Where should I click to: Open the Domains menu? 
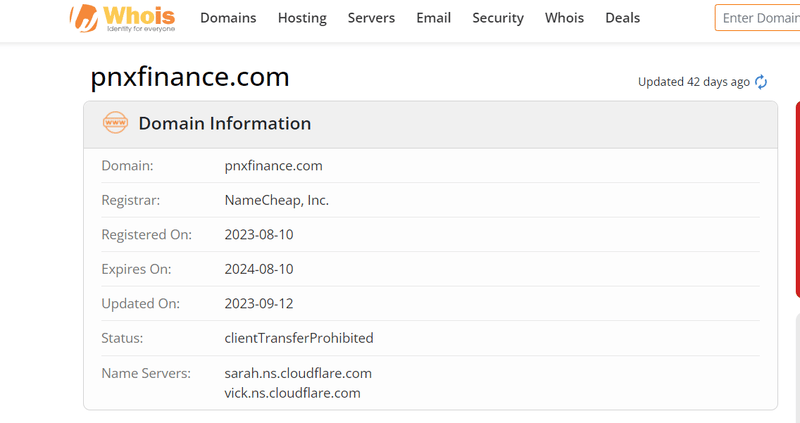coord(228,18)
